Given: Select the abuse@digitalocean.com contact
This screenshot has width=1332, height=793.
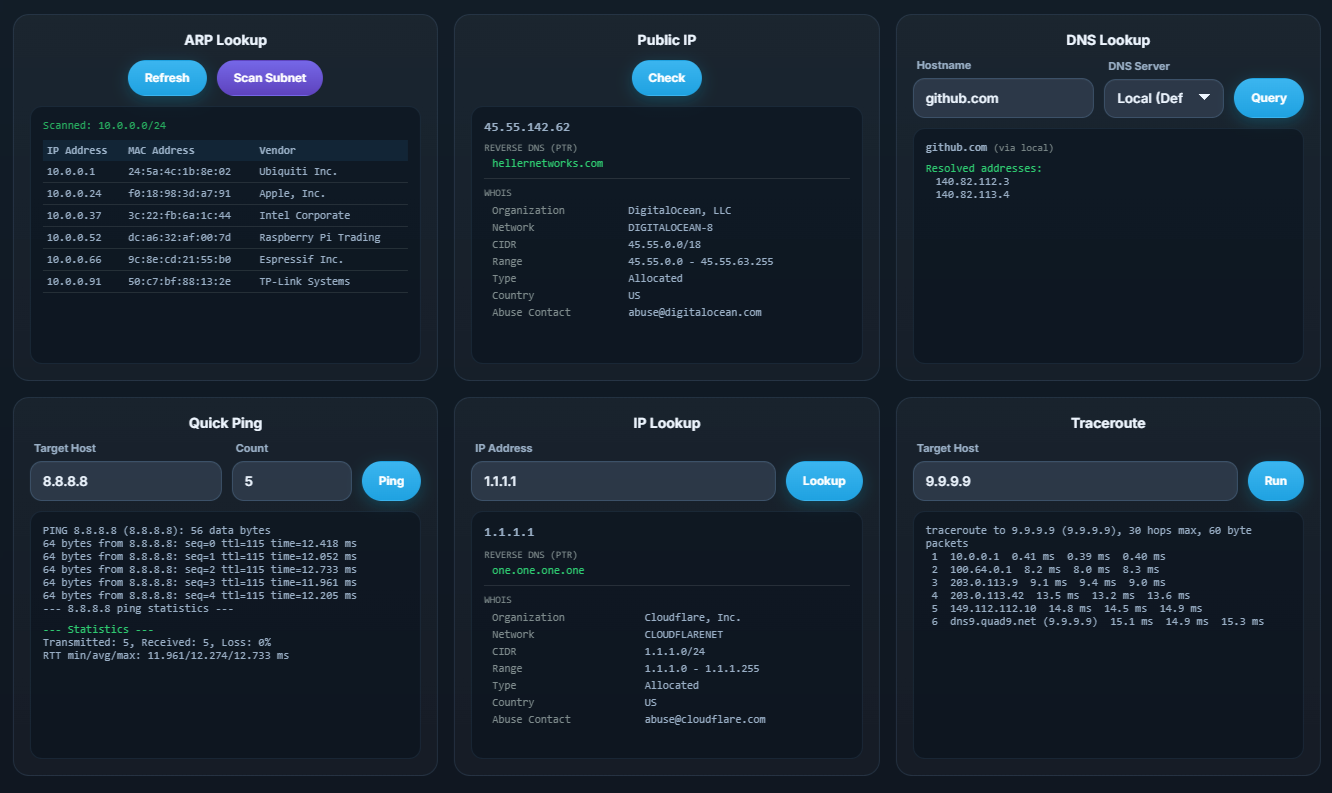Looking at the screenshot, I should click(x=695, y=313).
